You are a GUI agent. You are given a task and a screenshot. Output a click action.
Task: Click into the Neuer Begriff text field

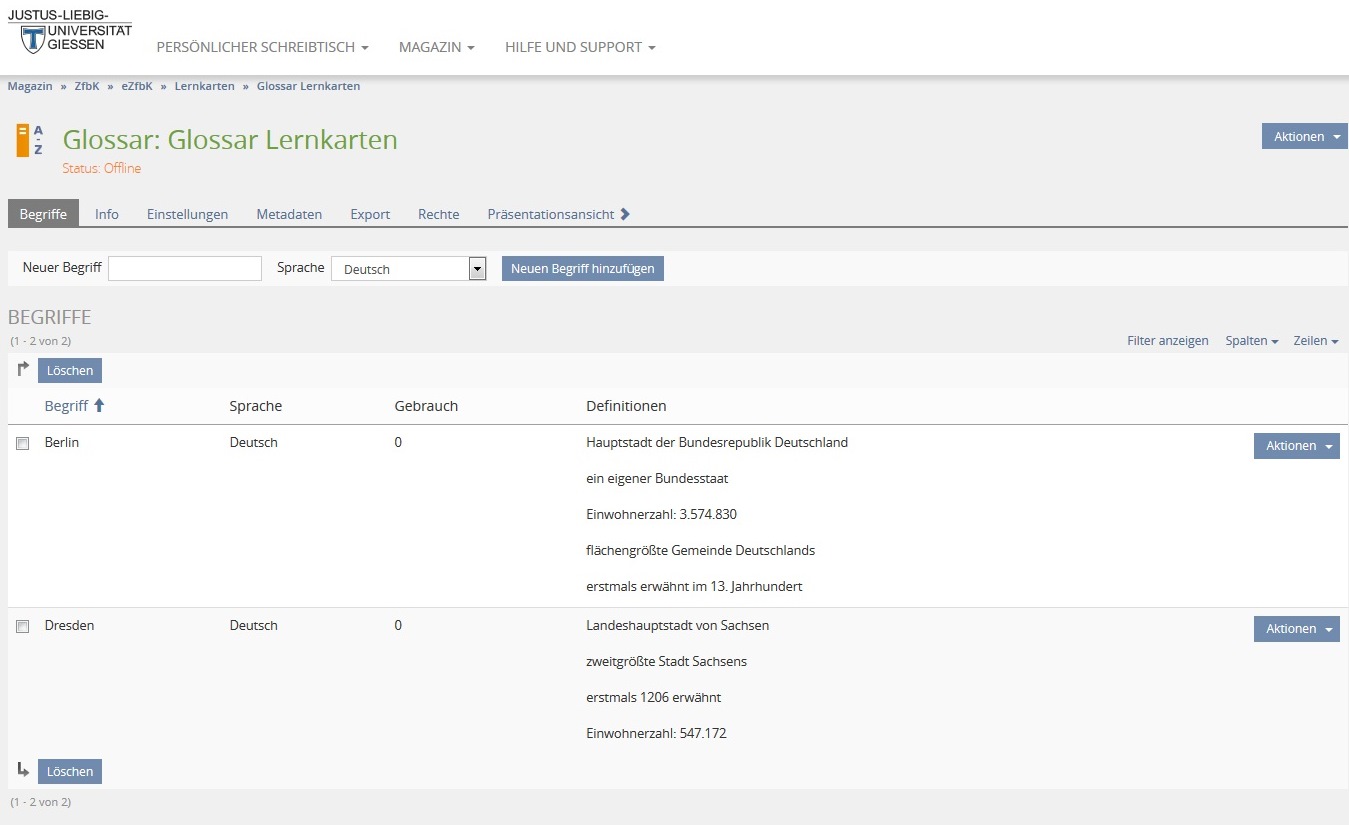(185, 269)
